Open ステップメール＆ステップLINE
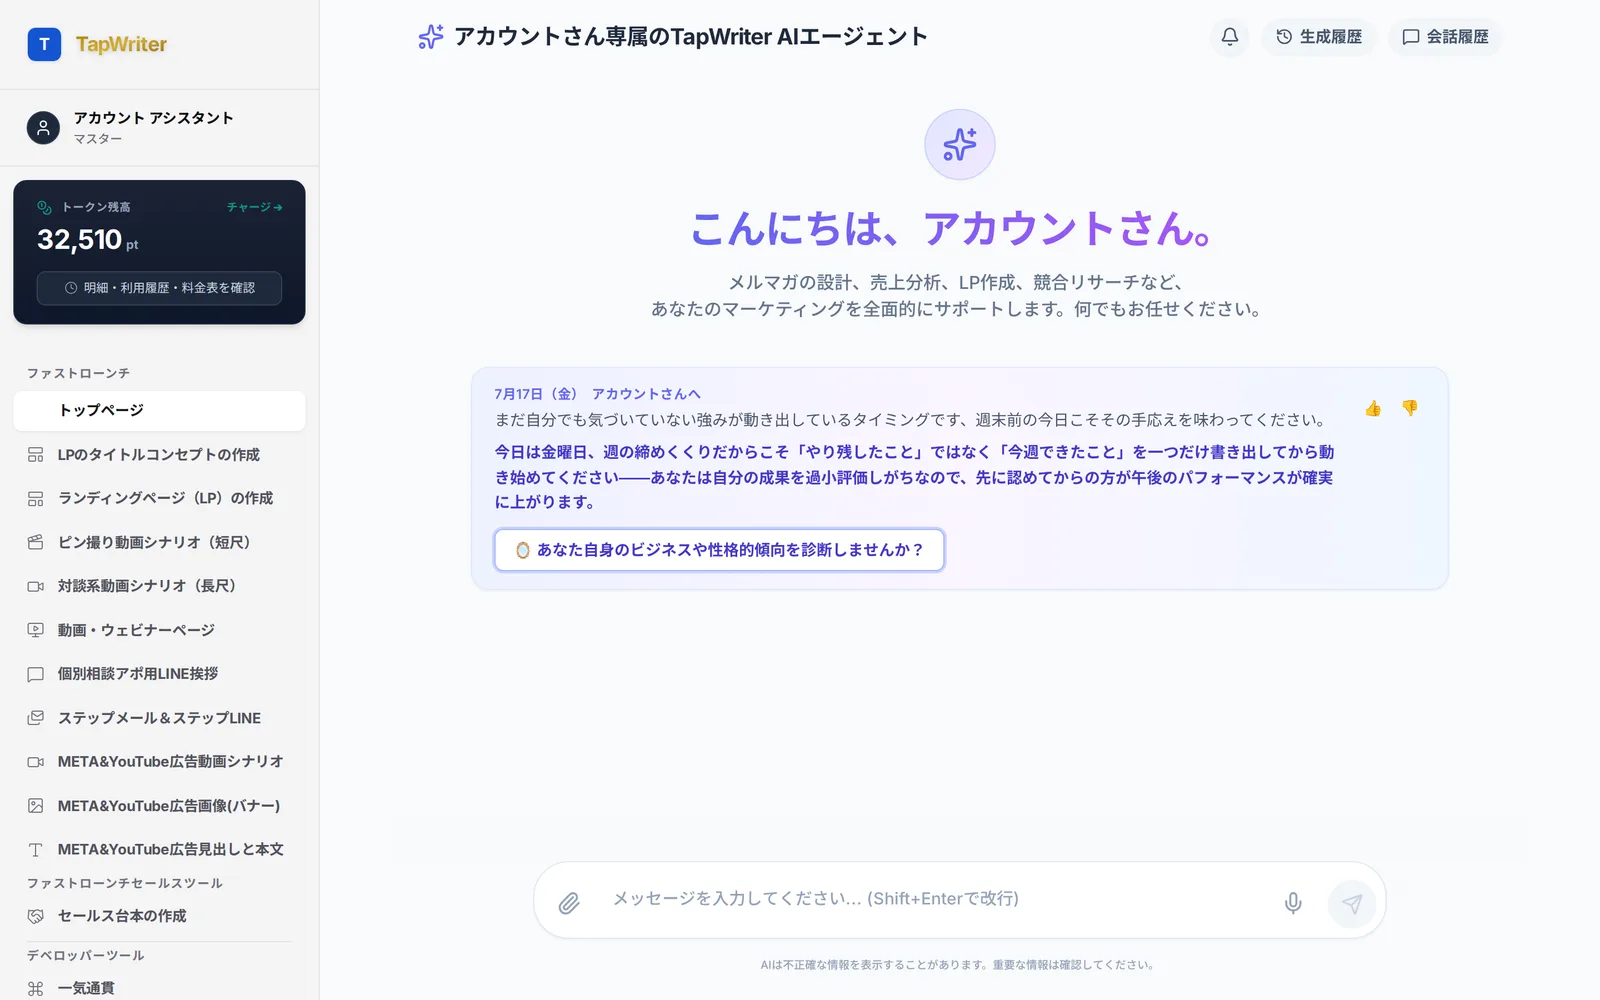This screenshot has height=1000, width=1600. click(159, 718)
